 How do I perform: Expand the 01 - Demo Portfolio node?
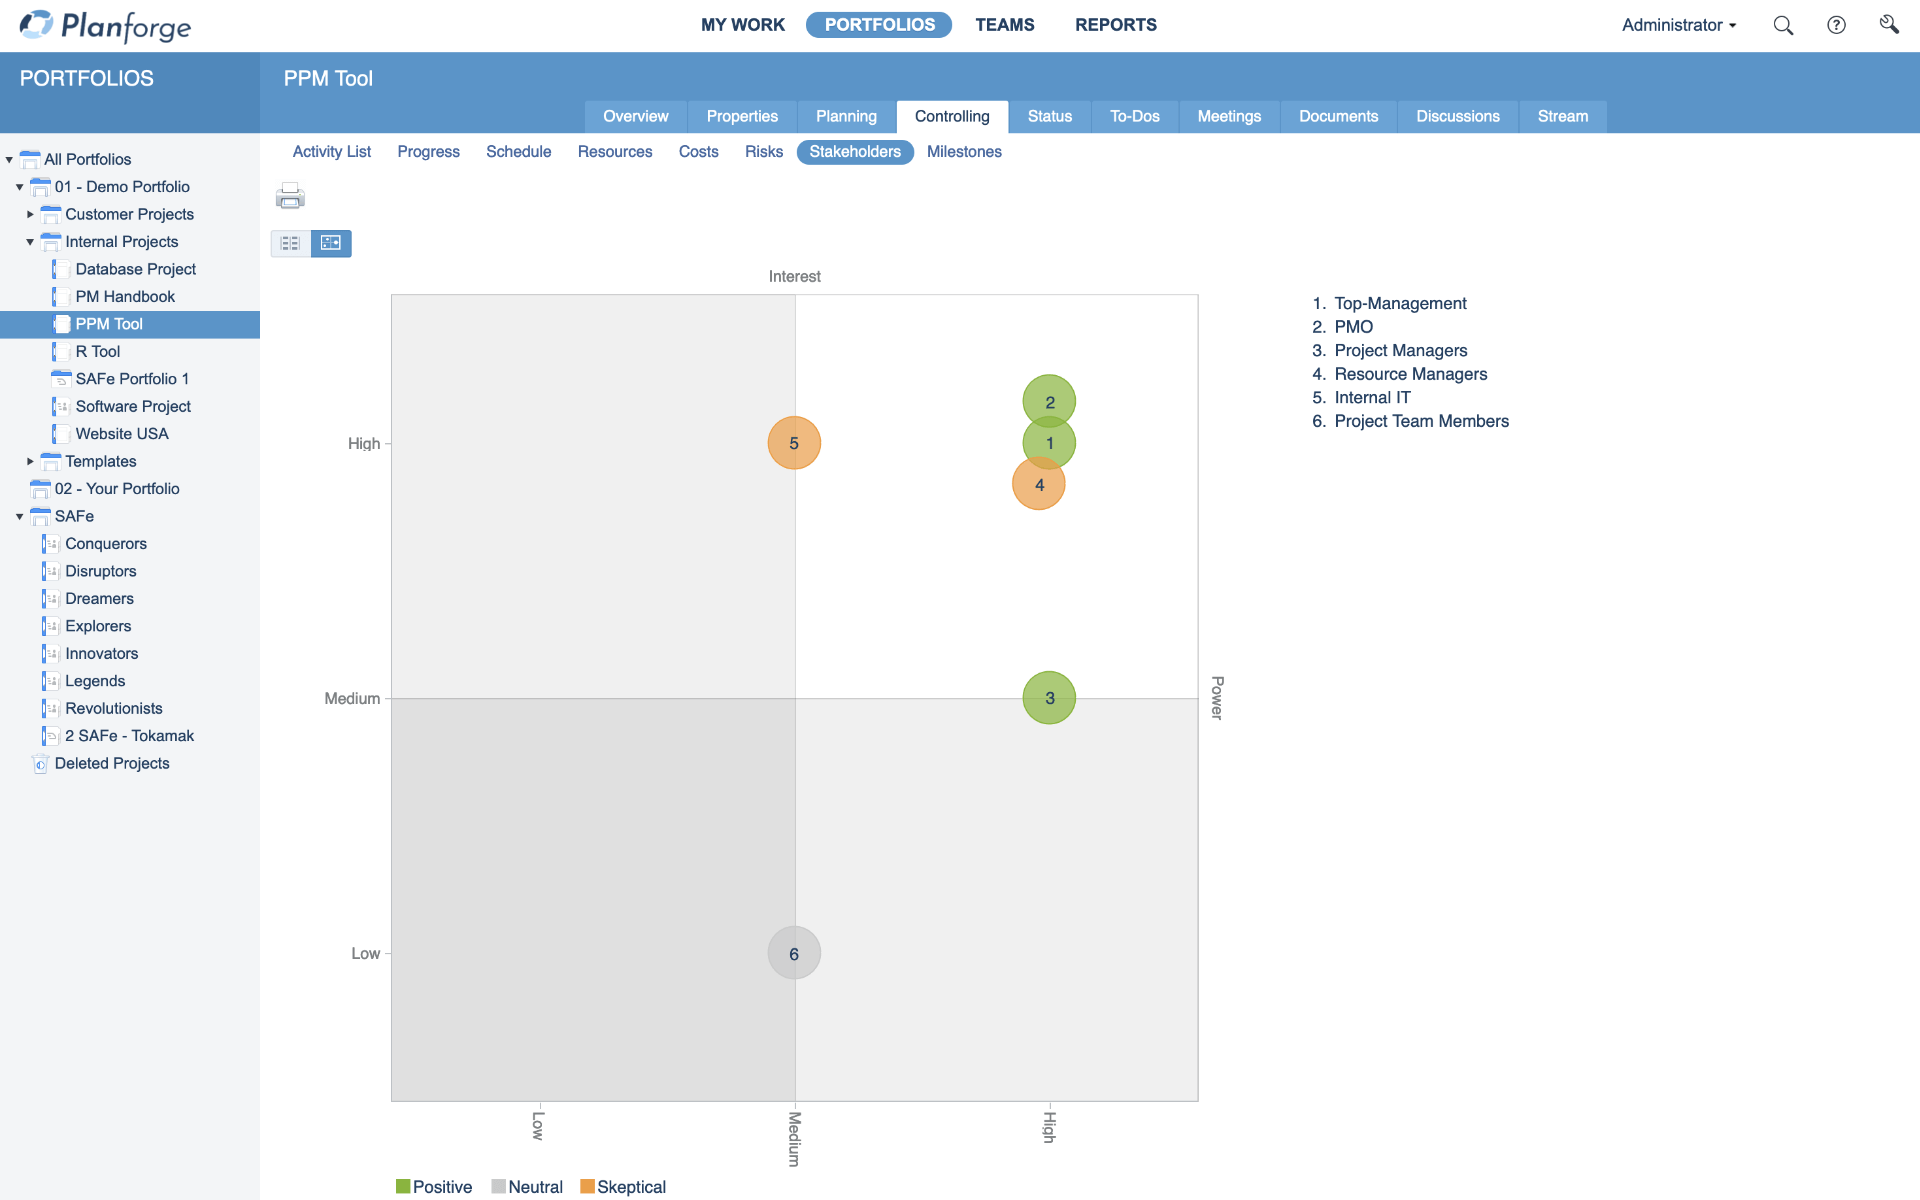21,187
